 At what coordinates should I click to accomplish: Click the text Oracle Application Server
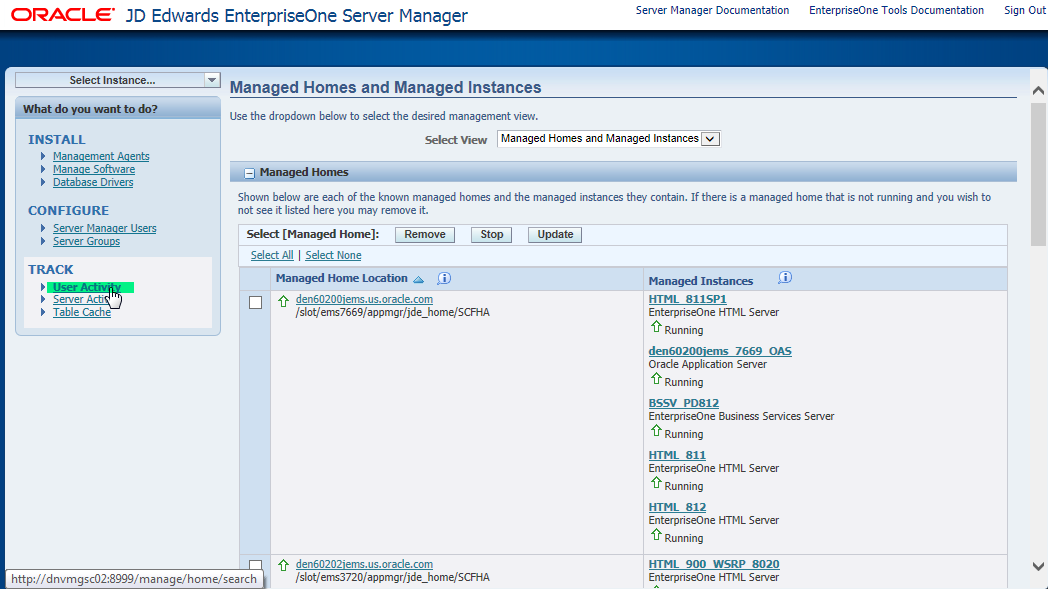click(x=707, y=364)
